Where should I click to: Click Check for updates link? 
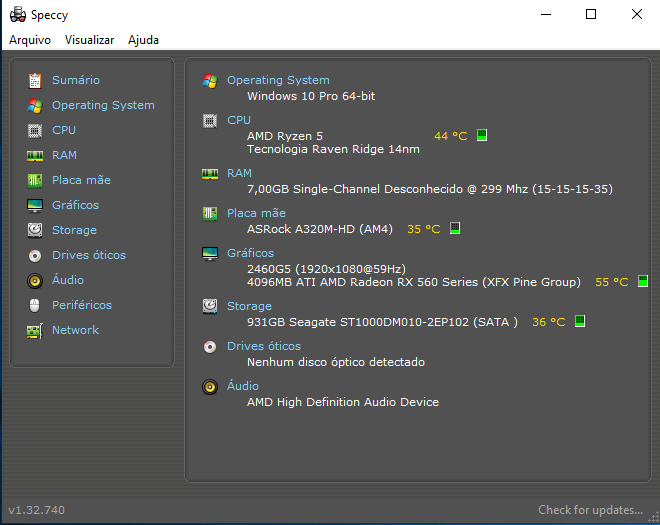click(590, 510)
